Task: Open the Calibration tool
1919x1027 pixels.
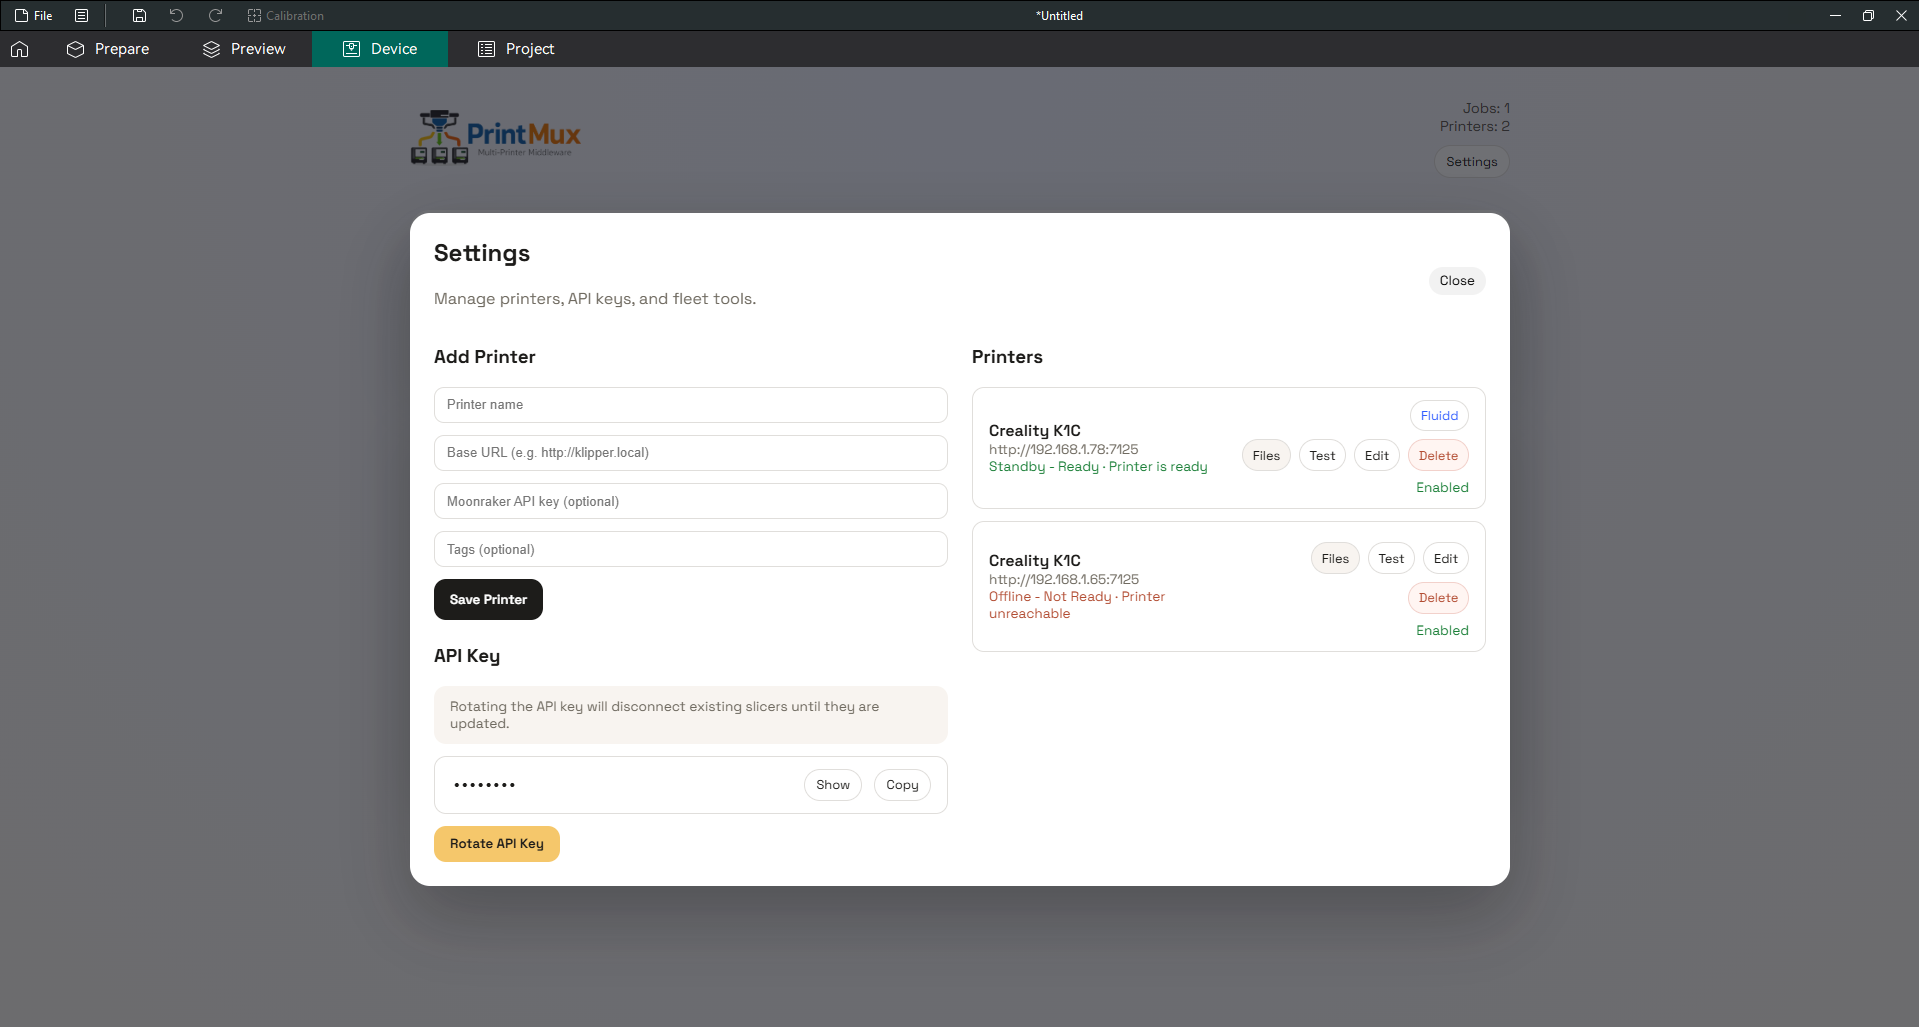Action: (286, 15)
